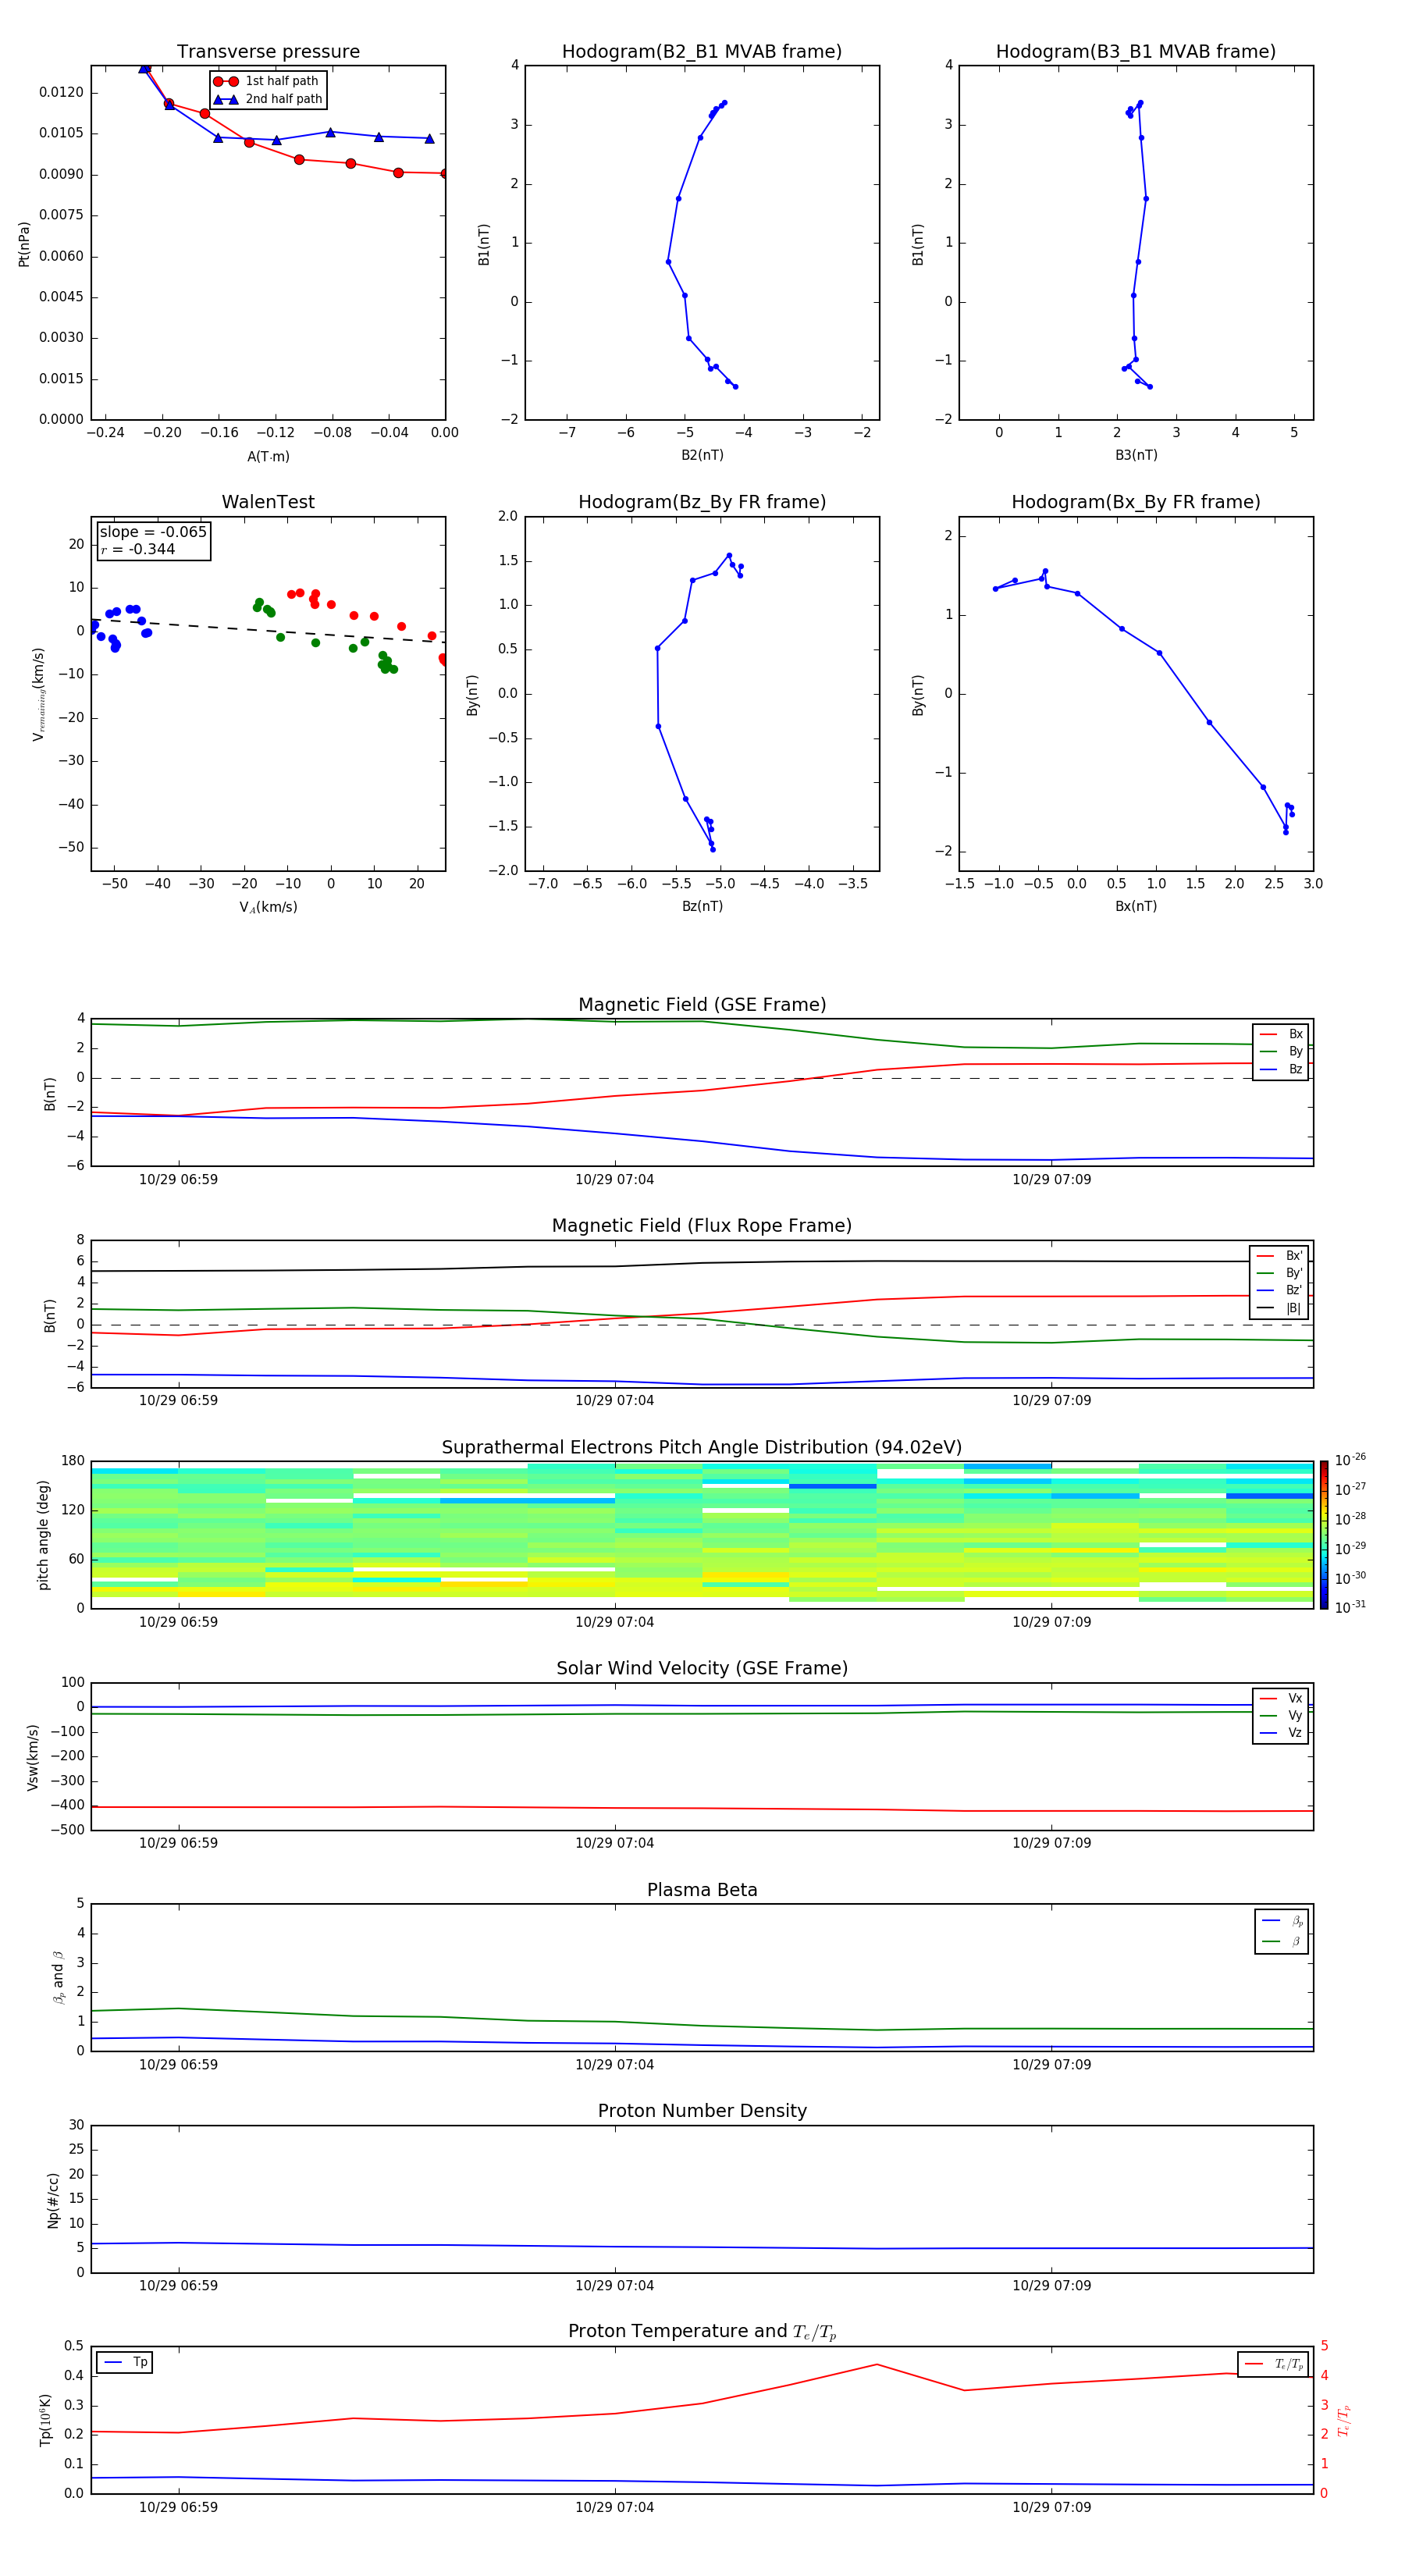Click the "Magnetic Field (GSE Frame)" title
1405x2576 pixels.
702,1005
